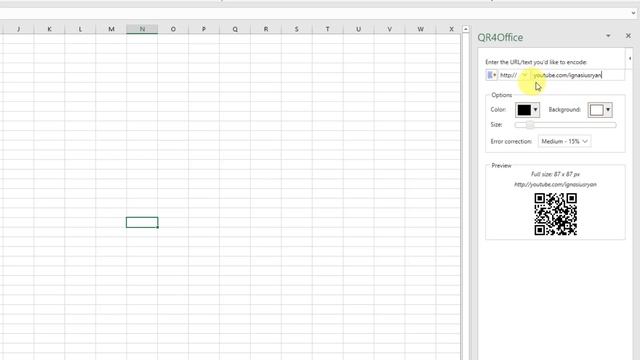Screen dimensions: 640x360
Task: Select column K header
Action: tap(49, 29)
